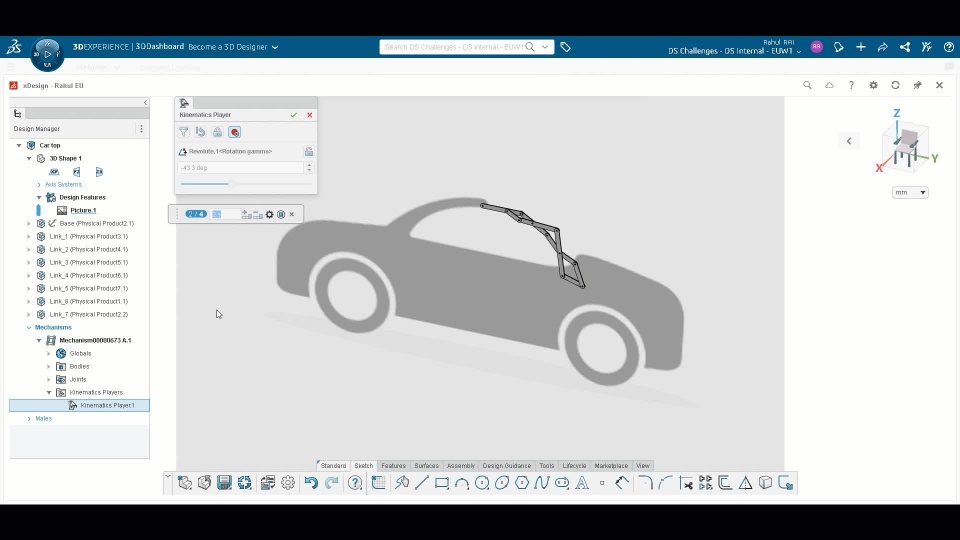Open the mm units dropdown
Screen dimensions: 960x540
point(910,192)
